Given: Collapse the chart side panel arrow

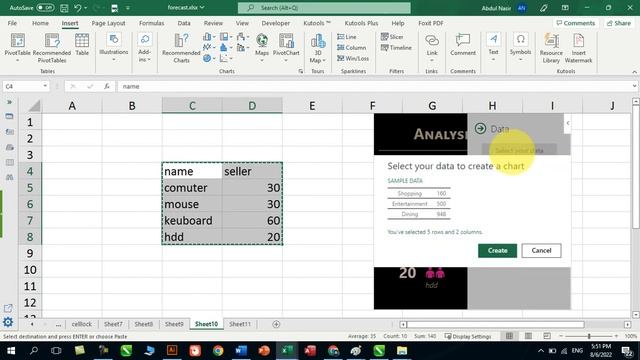Looking at the screenshot, I should (x=568, y=122).
